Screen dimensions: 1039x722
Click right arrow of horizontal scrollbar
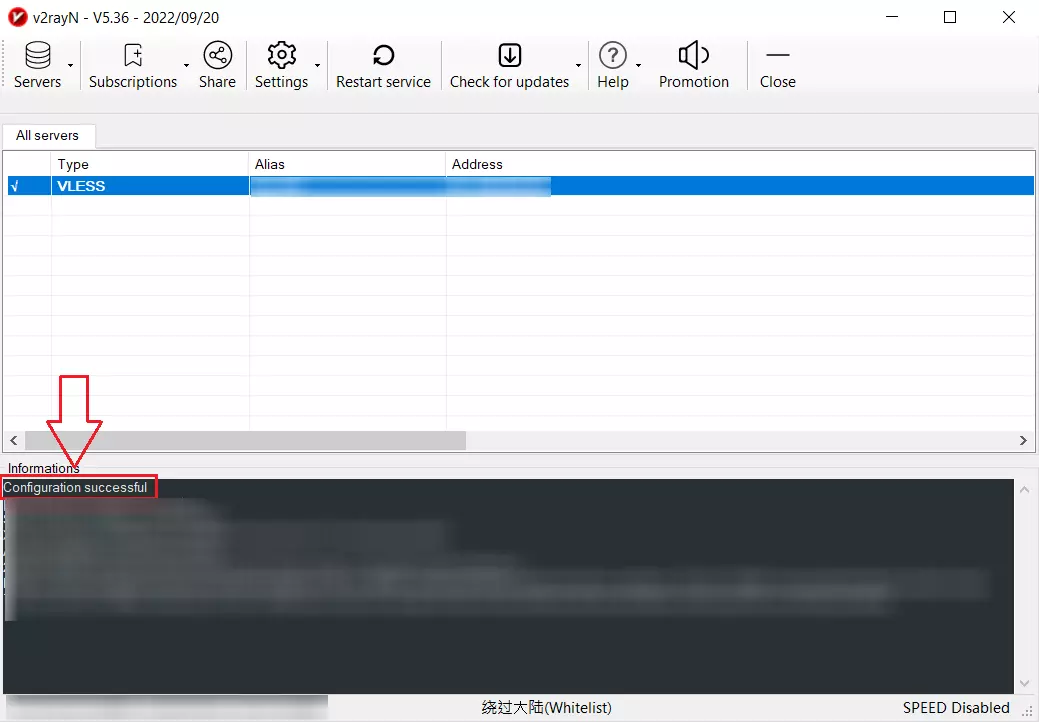tap(1023, 440)
